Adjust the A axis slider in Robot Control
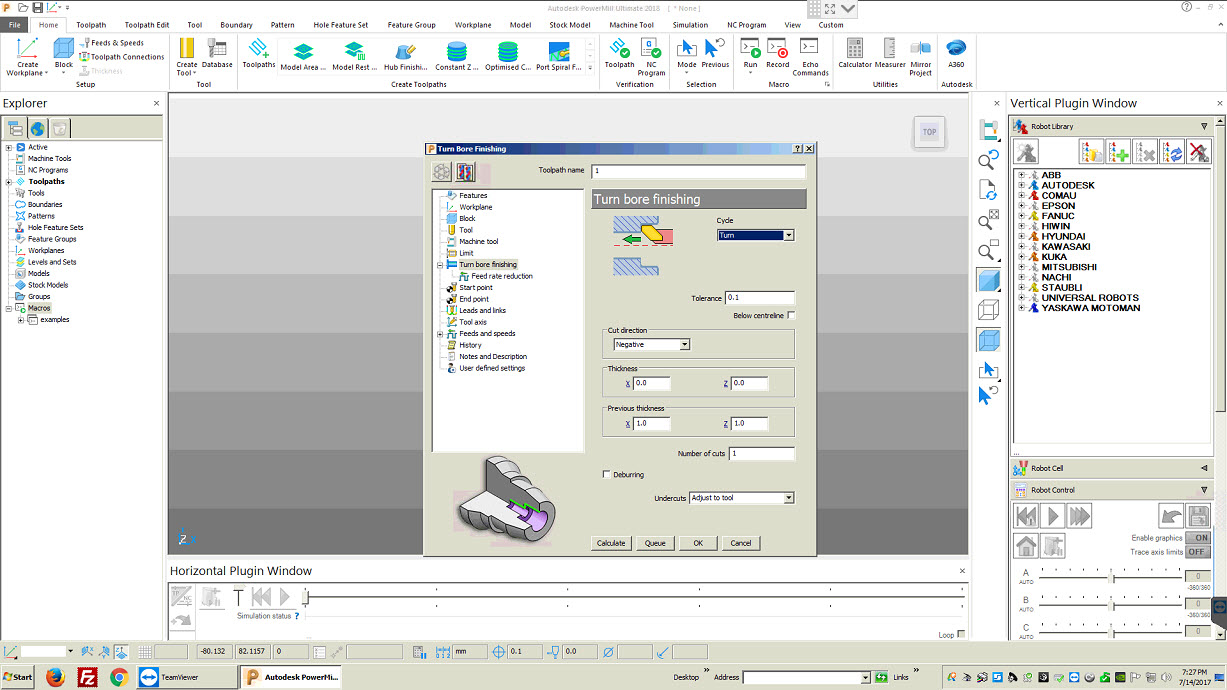The image size is (1227, 690). pos(1112,576)
